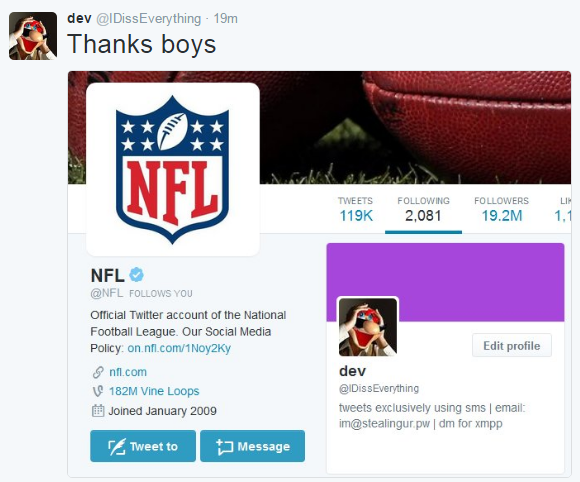Click the football header banner image
The height and width of the screenshot is (482, 580).
[414, 128]
